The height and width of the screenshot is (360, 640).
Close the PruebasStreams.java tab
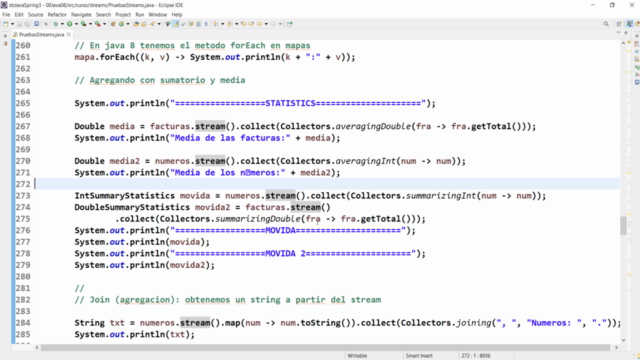click(69, 34)
